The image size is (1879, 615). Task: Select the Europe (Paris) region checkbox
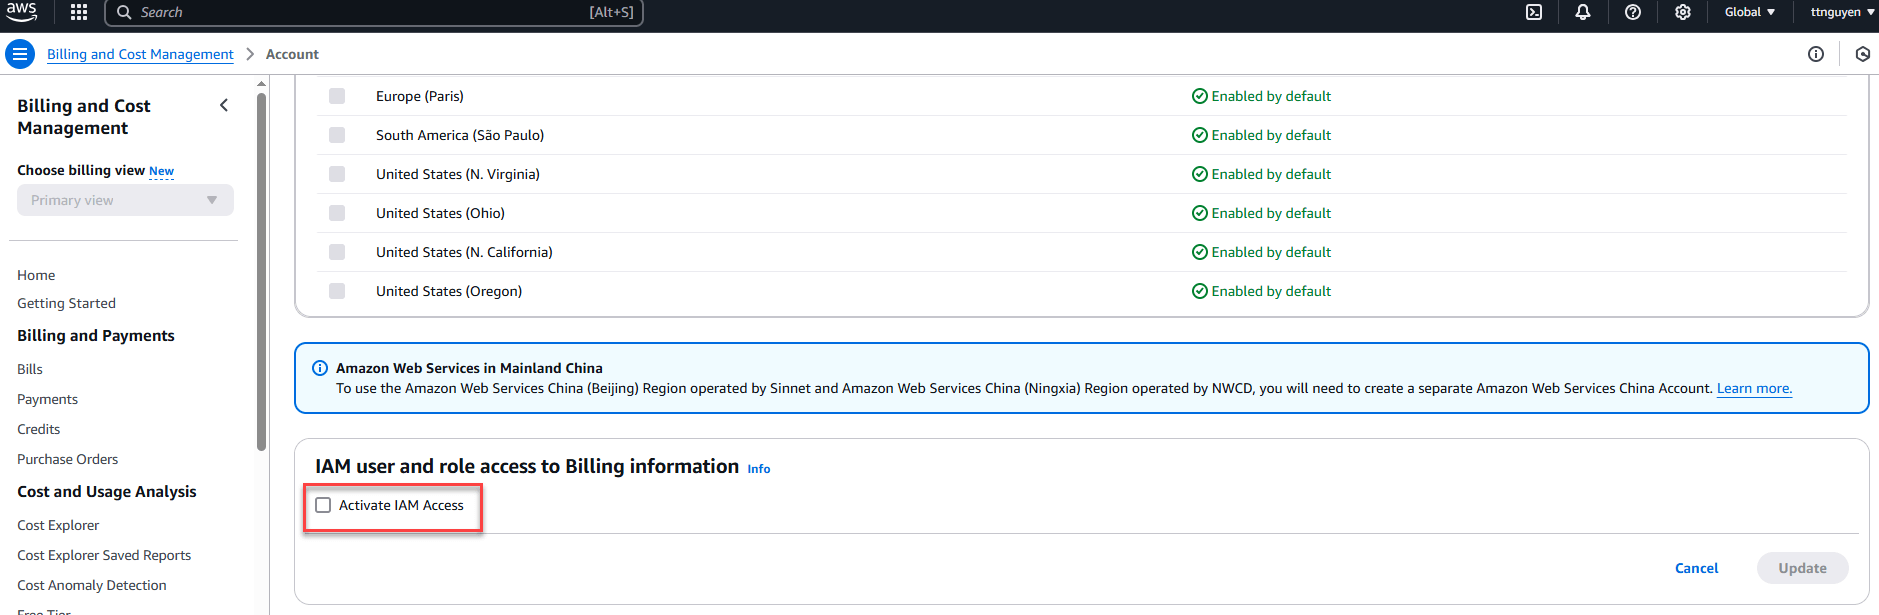(x=337, y=96)
